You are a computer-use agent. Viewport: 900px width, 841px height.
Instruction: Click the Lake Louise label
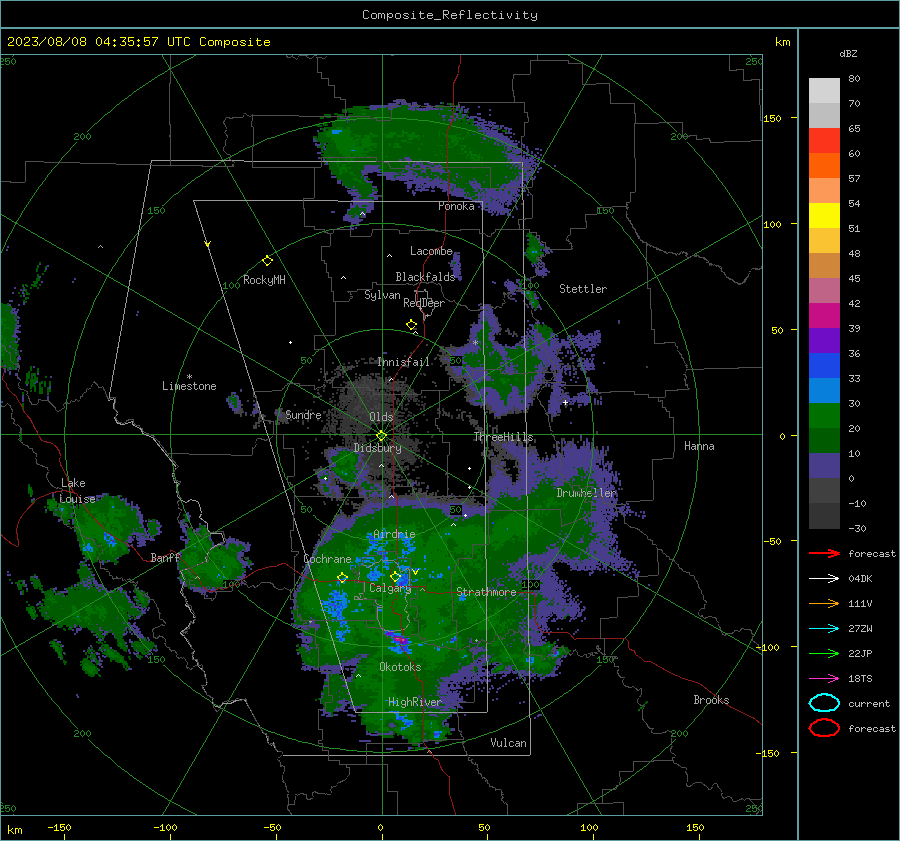77,491
